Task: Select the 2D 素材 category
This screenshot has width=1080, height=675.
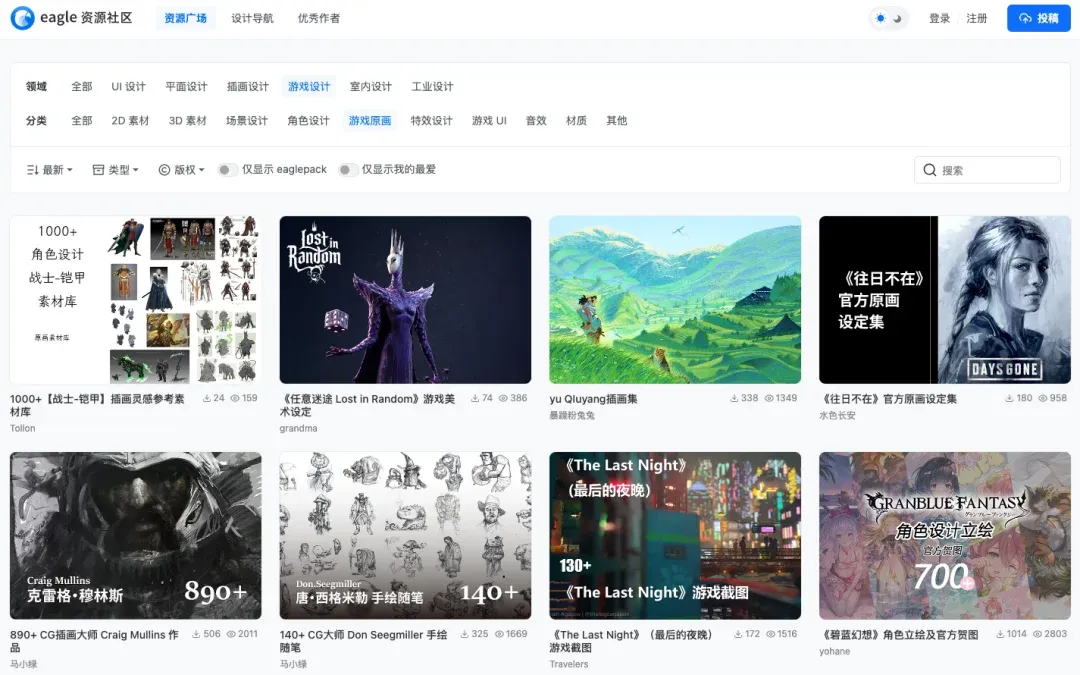Action: [x=130, y=121]
